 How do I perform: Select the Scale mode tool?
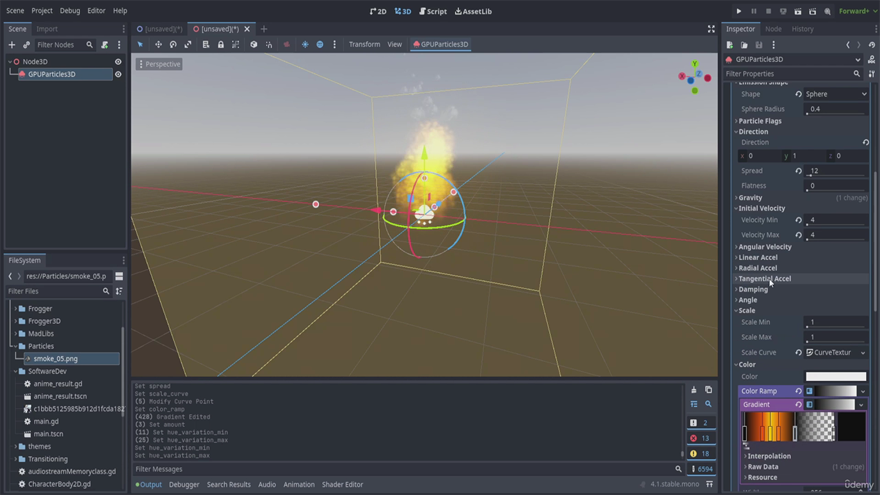[187, 44]
